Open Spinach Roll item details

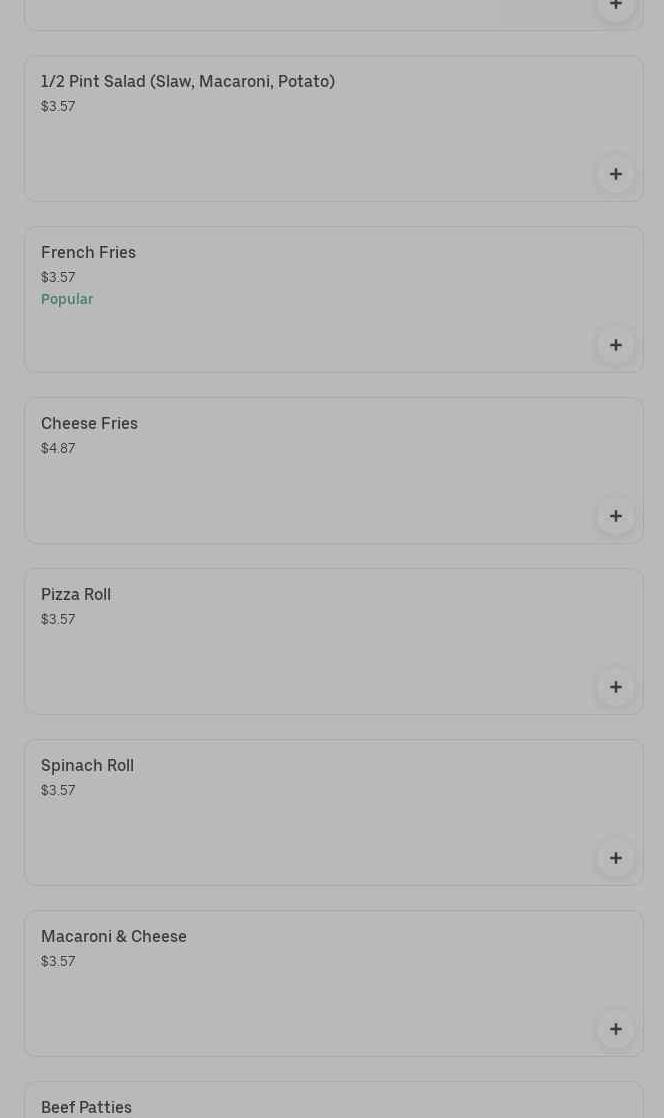click(87, 766)
